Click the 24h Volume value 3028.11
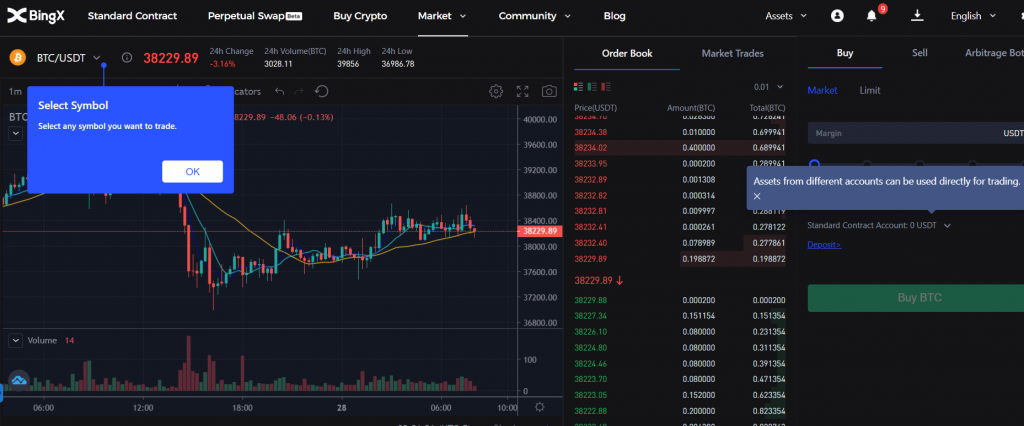The width and height of the screenshot is (1024, 426). (278, 64)
